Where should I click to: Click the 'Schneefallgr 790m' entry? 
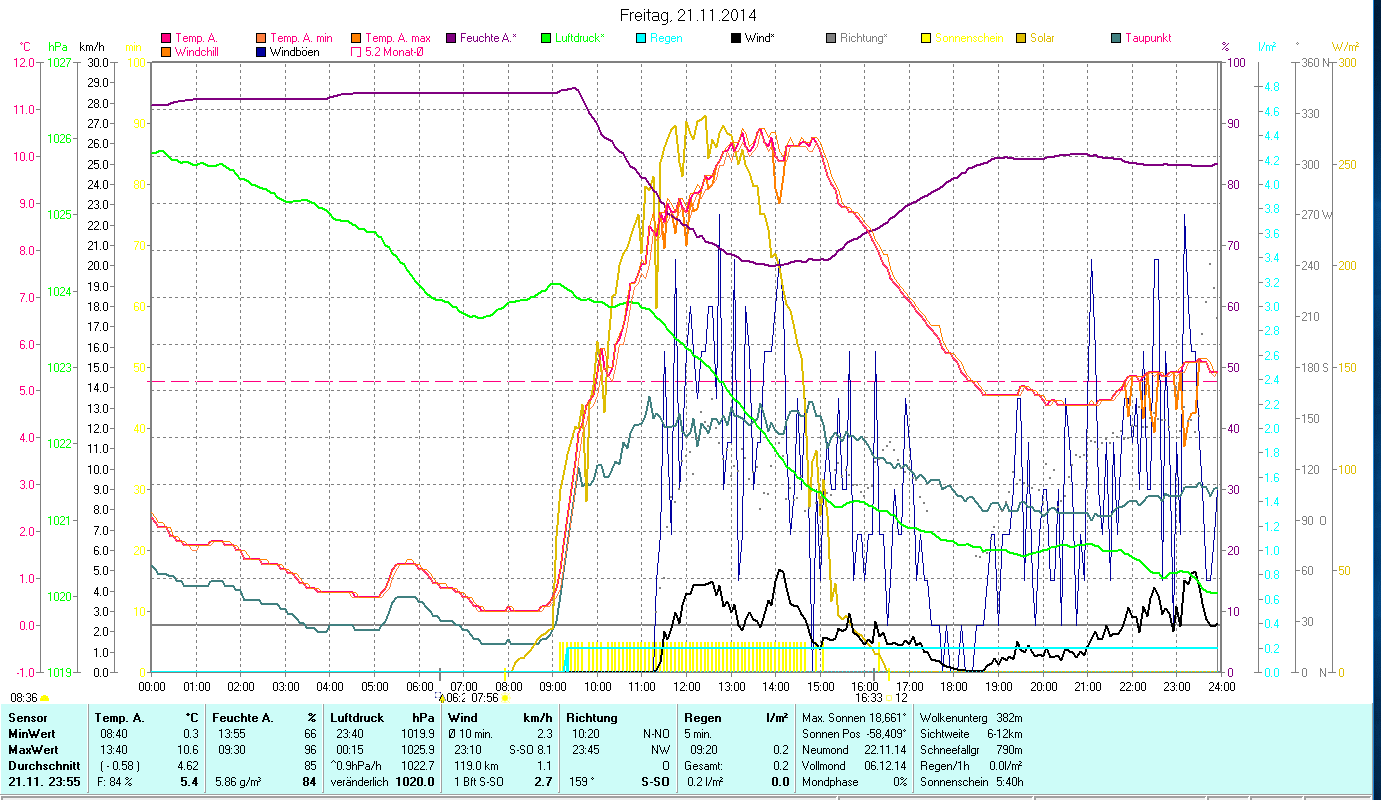pyautogui.click(x=969, y=750)
